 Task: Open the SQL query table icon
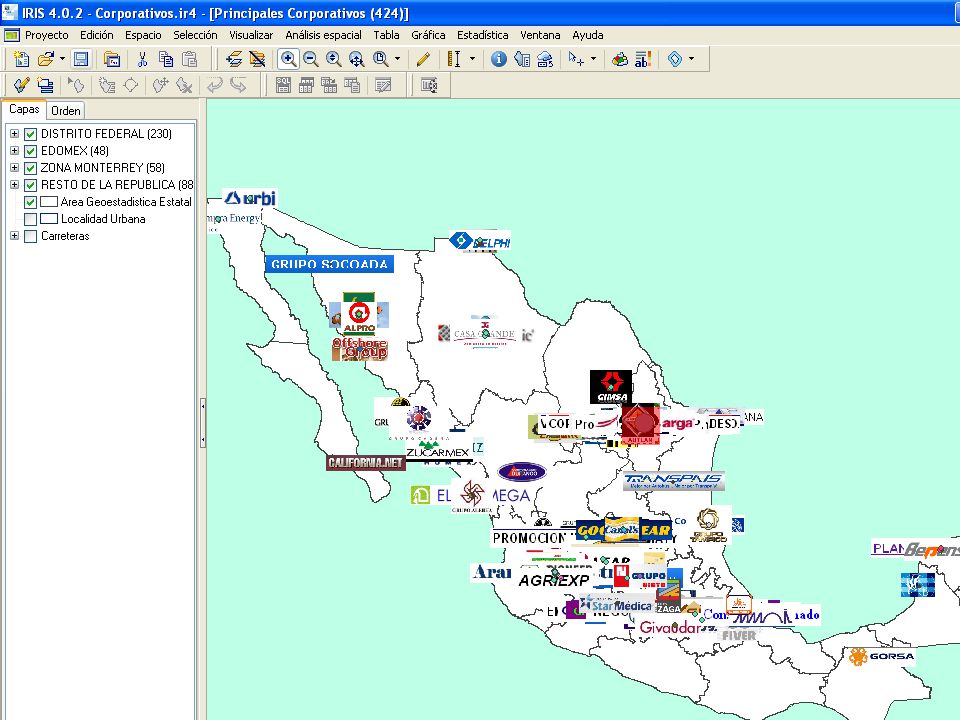pyautogui.click(x=283, y=85)
